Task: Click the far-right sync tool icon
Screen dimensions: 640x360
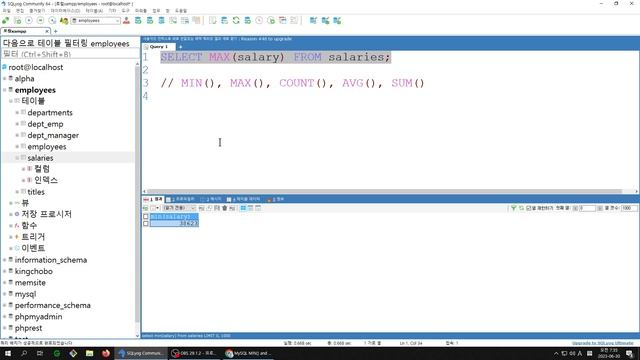Action: 337,20
